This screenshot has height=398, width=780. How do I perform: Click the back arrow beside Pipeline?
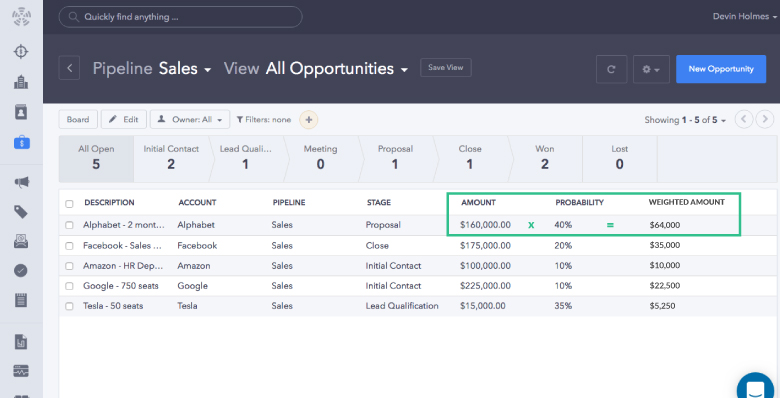coord(70,68)
